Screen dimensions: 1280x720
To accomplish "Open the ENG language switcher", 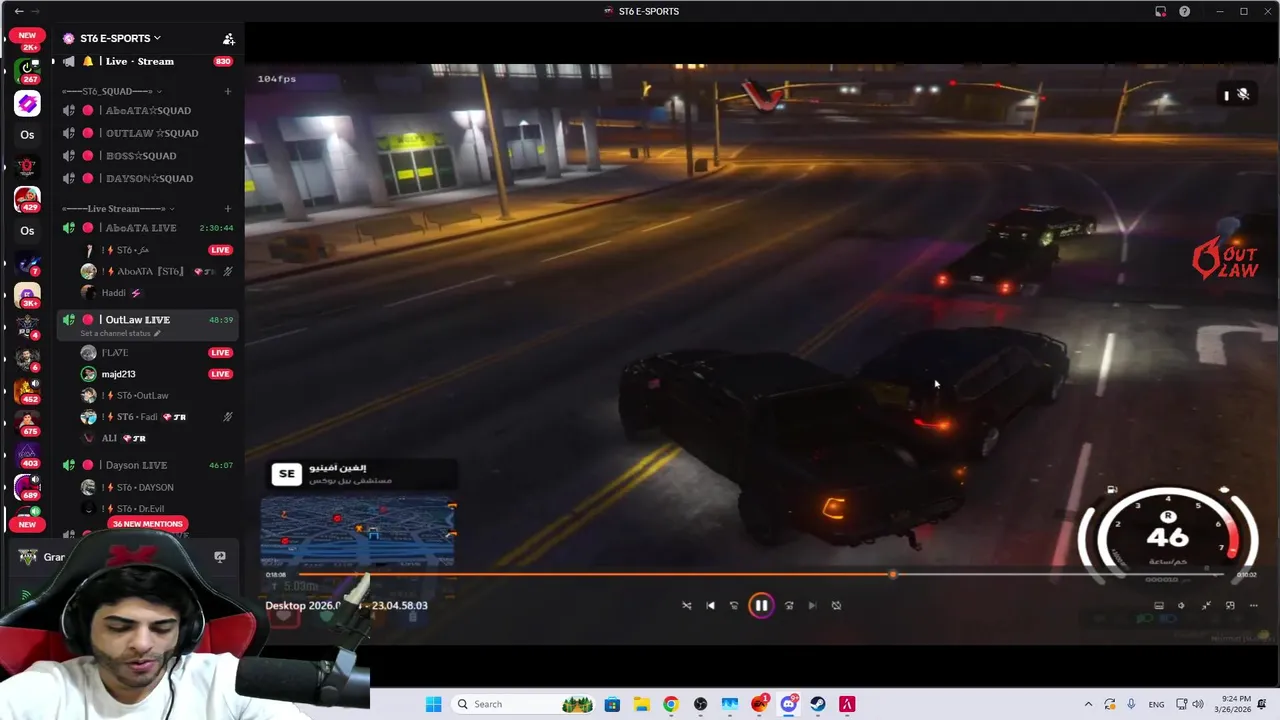I will click(x=1156, y=704).
